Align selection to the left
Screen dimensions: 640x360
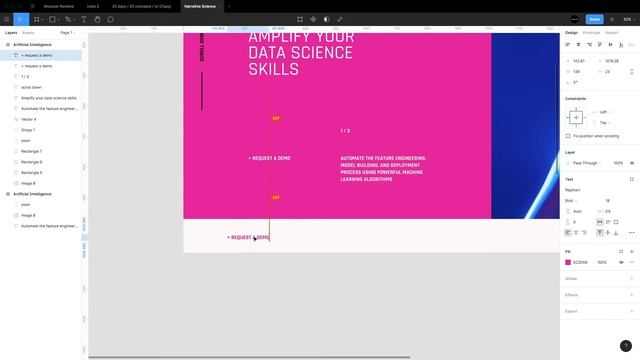click(x=568, y=44)
